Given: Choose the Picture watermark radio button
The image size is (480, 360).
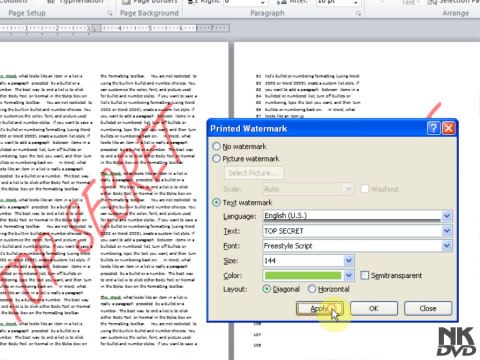Looking at the screenshot, I should pos(216,159).
